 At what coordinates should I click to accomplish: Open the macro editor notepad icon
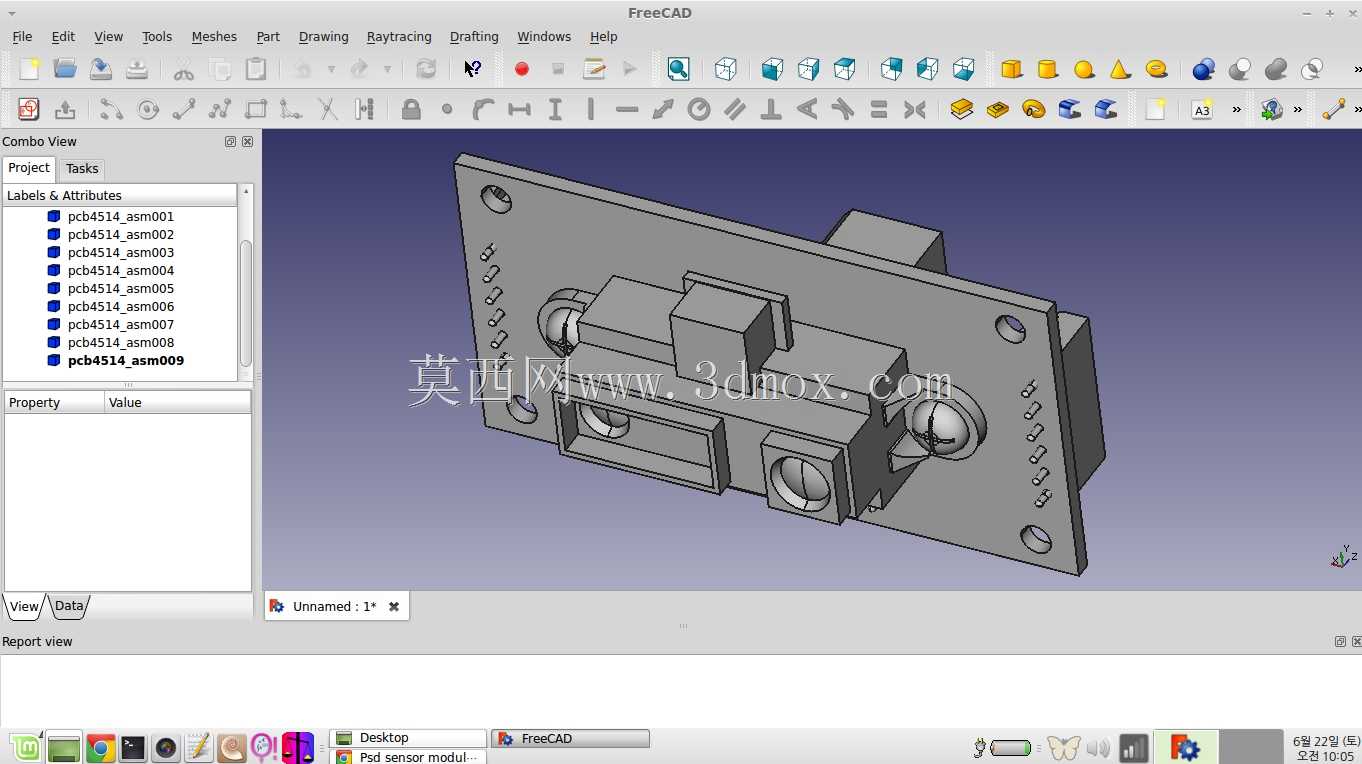click(594, 69)
